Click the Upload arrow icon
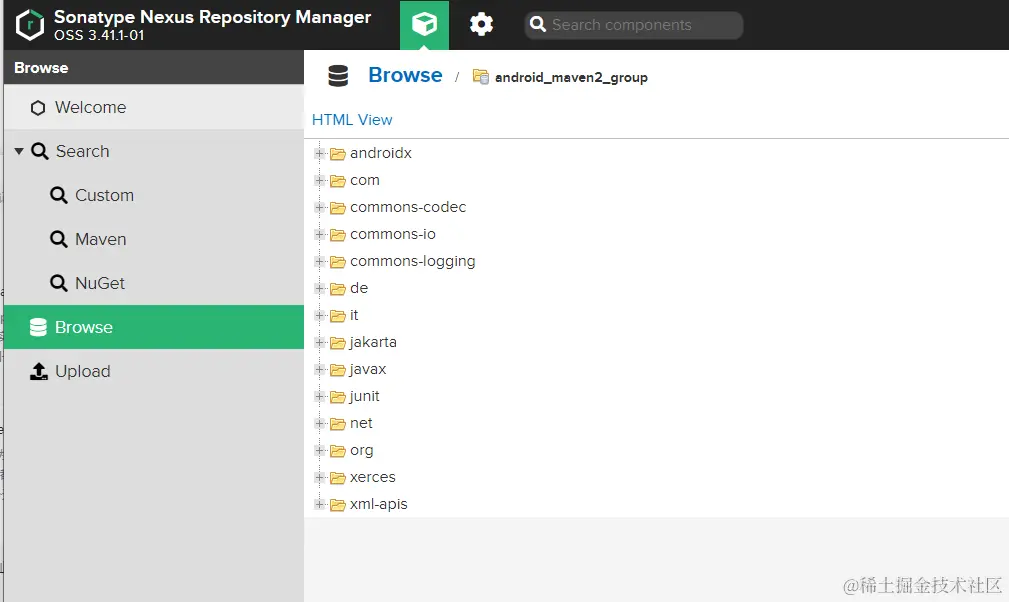 (x=39, y=371)
